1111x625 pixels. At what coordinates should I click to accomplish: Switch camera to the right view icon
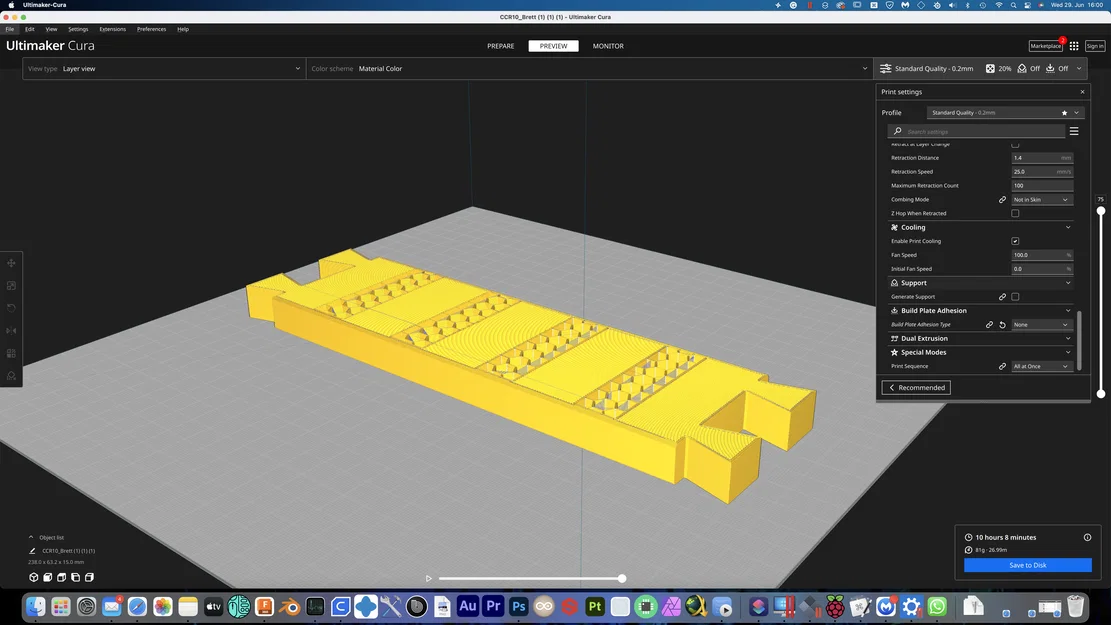point(89,578)
